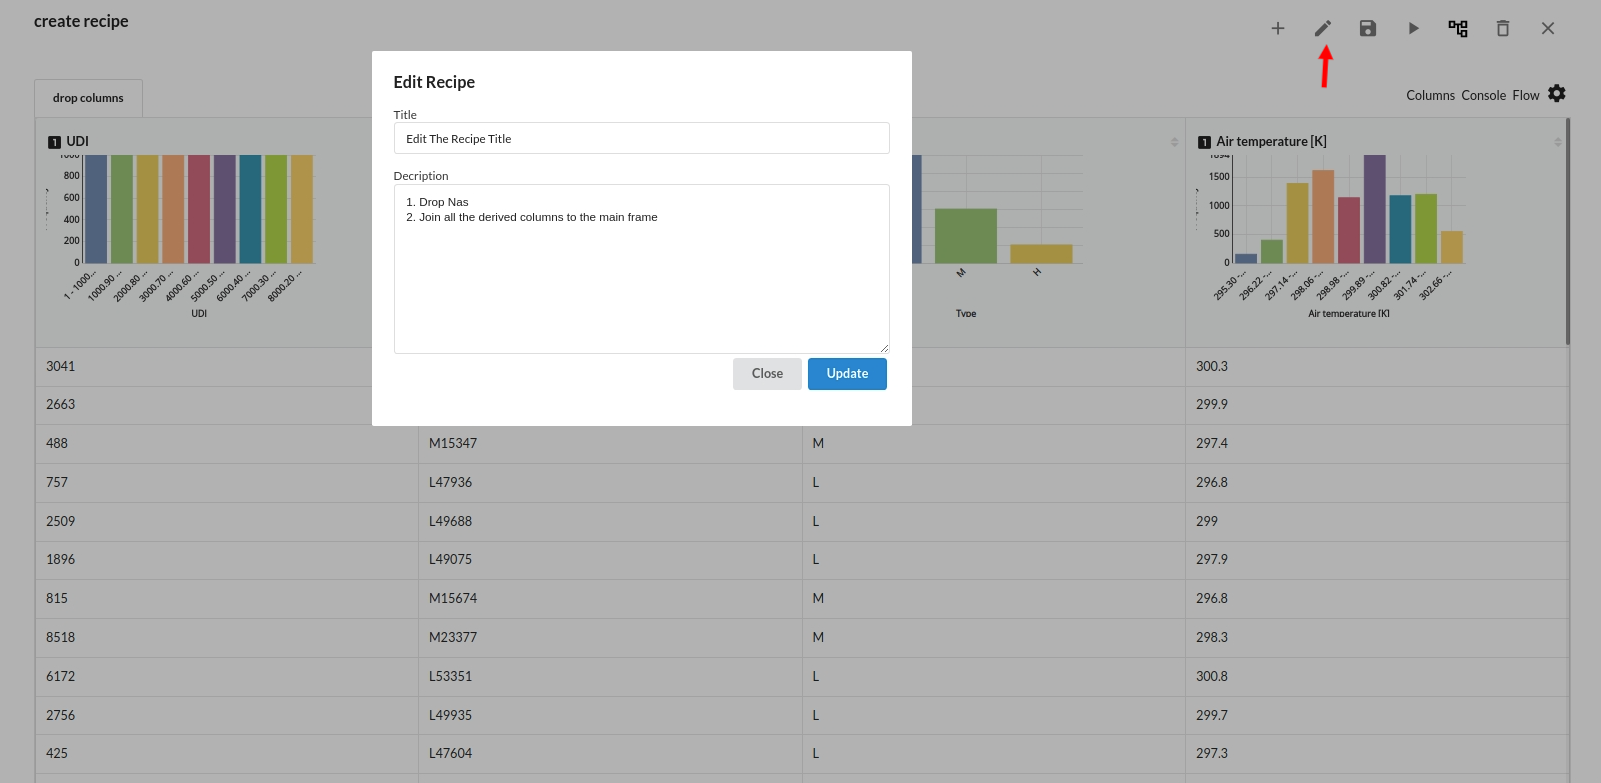Click the Edit Recipe dialog heading

tap(434, 82)
